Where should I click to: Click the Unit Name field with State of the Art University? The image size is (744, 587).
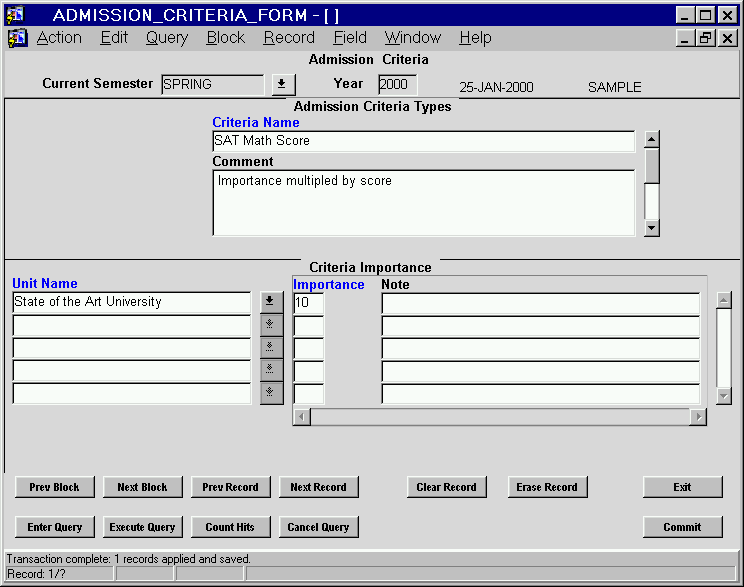coord(131,302)
